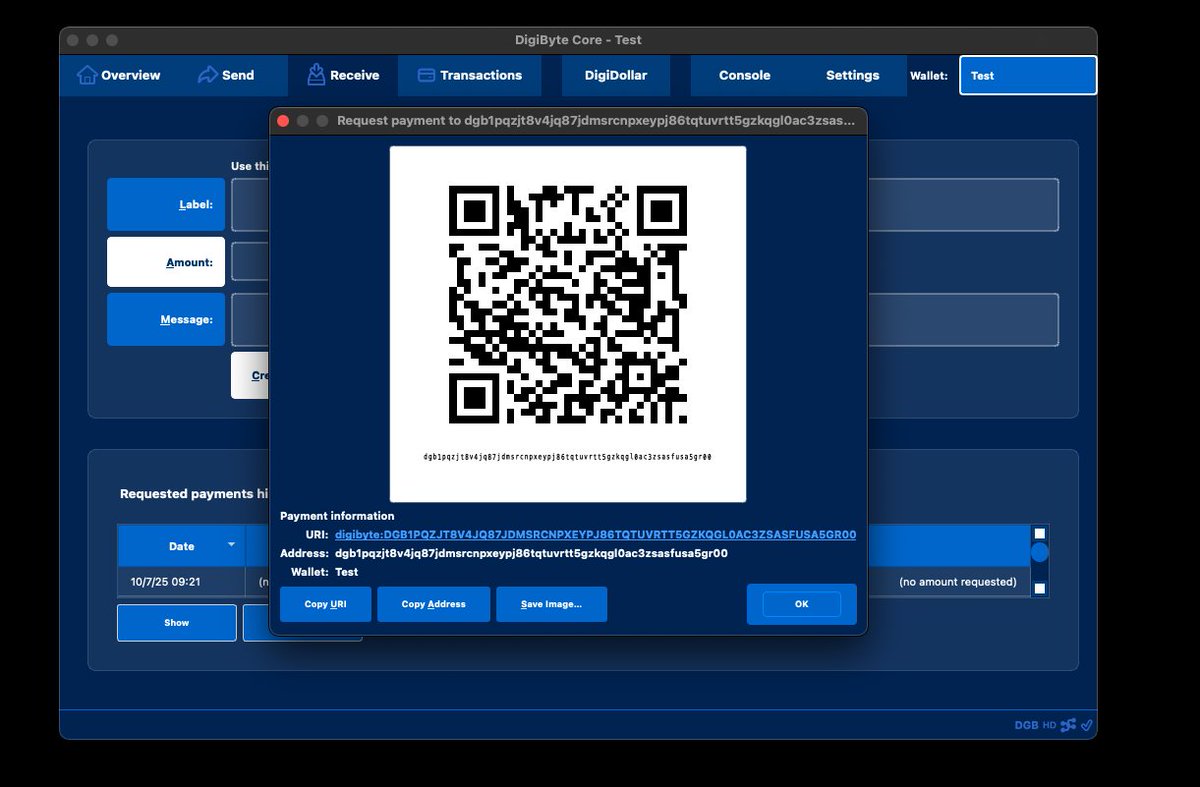This screenshot has height=787, width=1200.
Task: Click the address text below QR code
Action: pyautogui.click(x=568, y=456)
